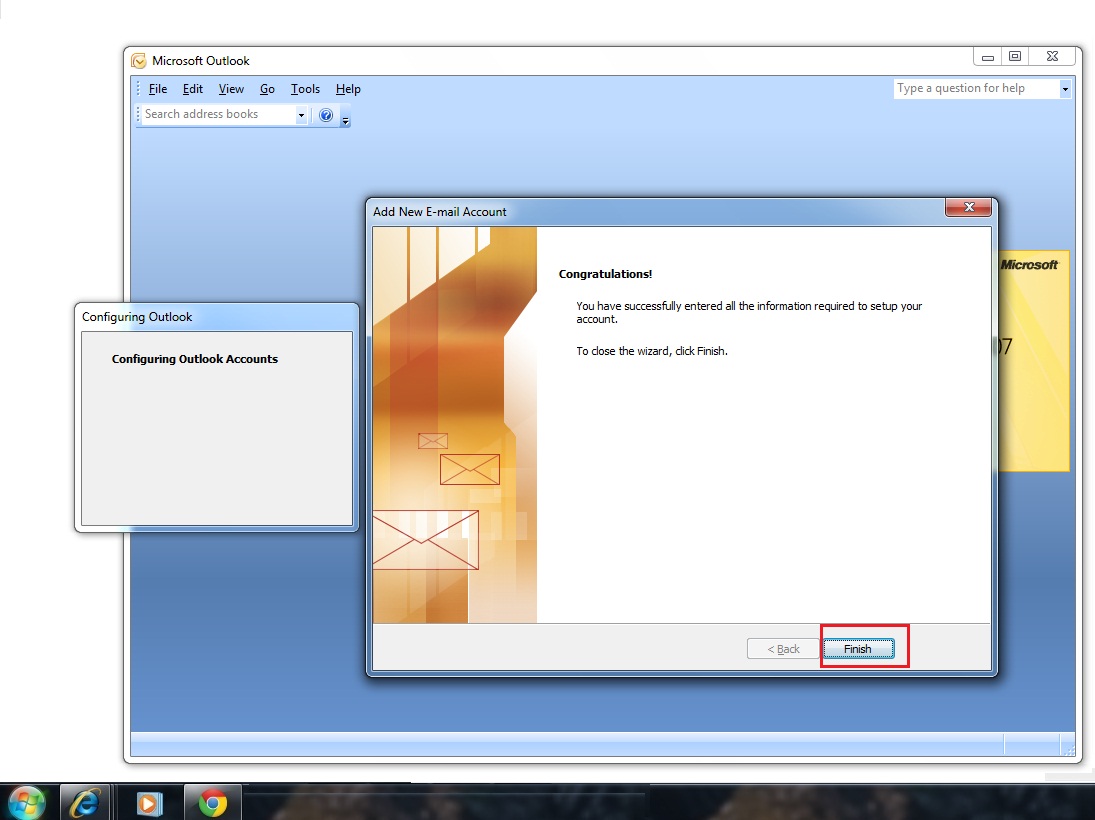Click the toolbar drag handle before the search box
The width and height of the screenshot is (1095, 820).
pyautogui.click(x=138, y=115)
